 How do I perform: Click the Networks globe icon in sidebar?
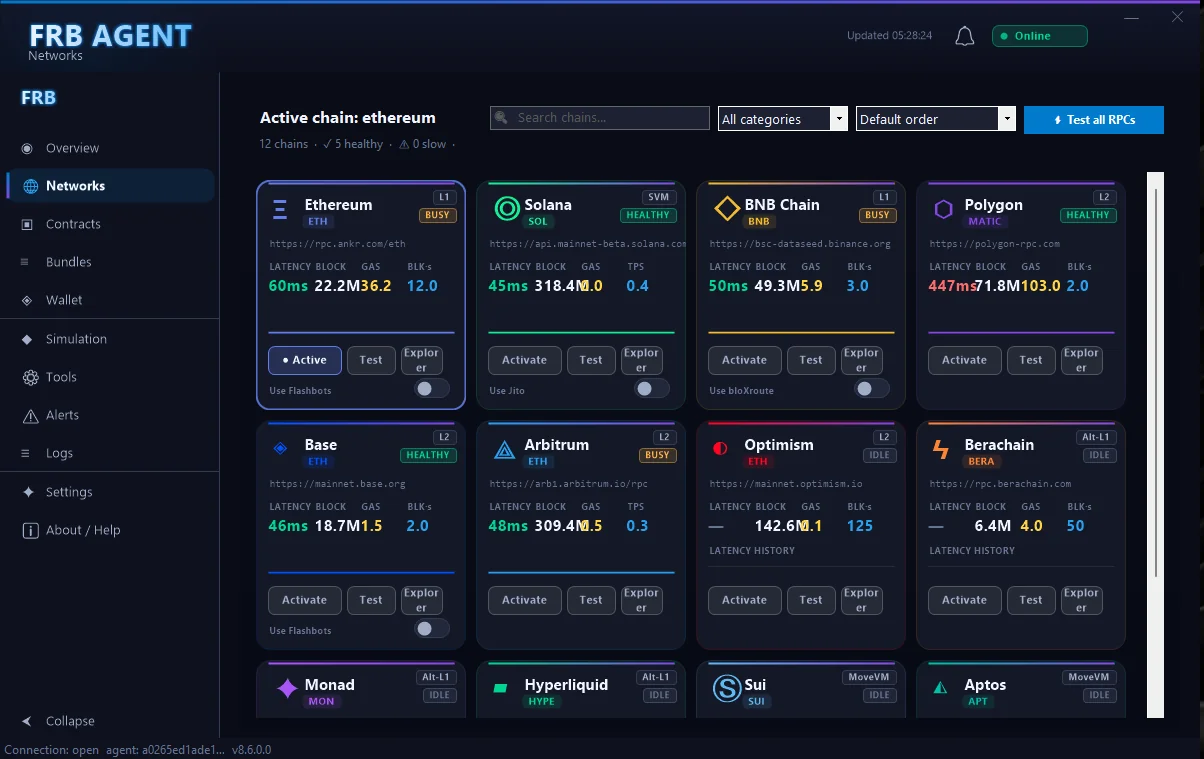coord(30,186)
